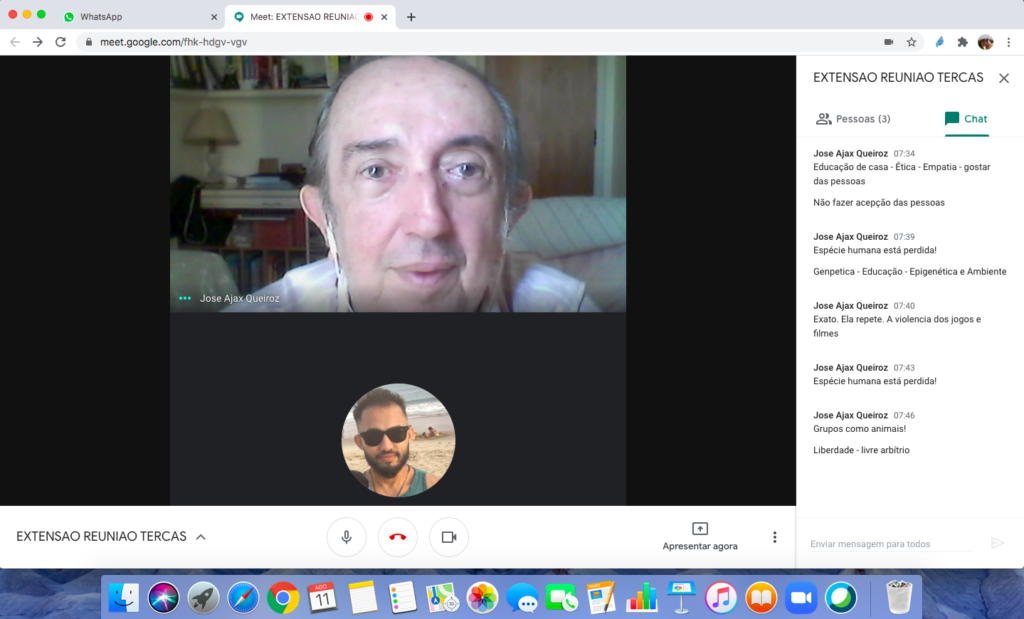Viewport: 1024px width, 619px height.
Task: Click the three-dot options on Jose Ajax Queiroz's video tile
Action: [185, 298]
